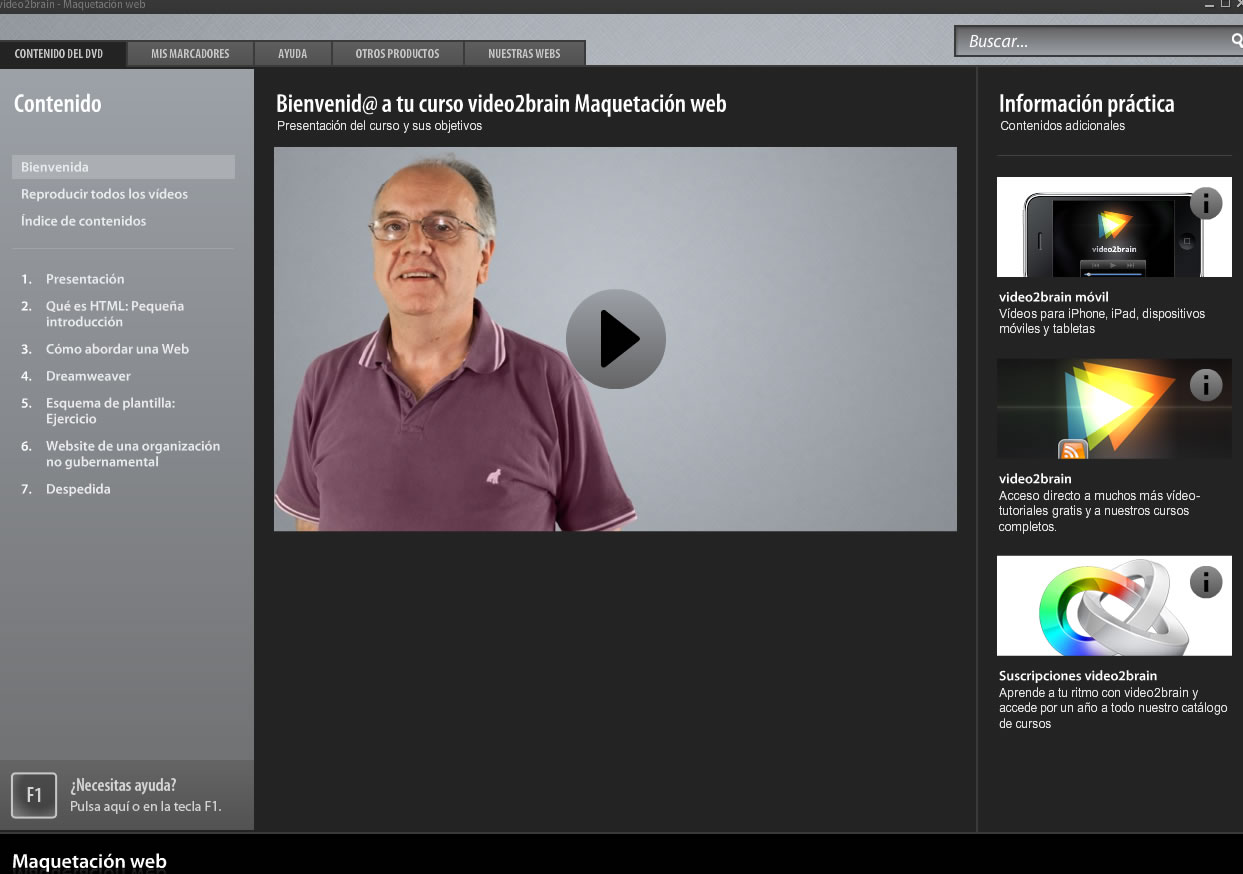Click Reproducir todos los vídeos

pyautogui.click(x=104, y=194)
